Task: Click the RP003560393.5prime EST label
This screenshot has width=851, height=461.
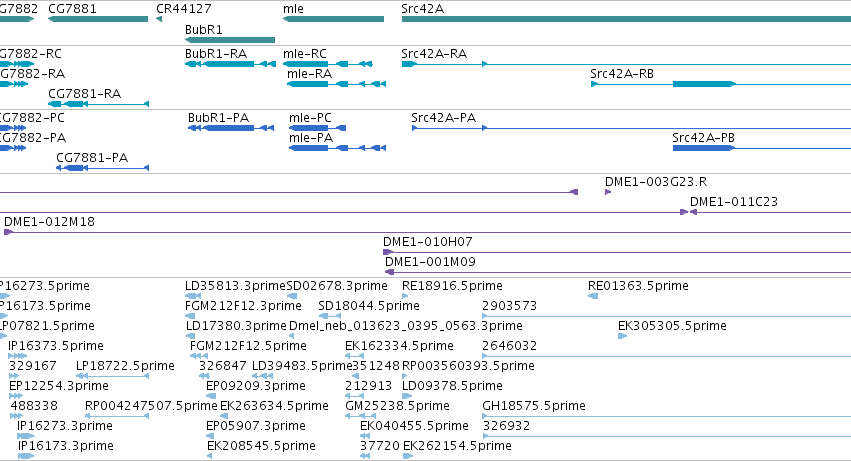Action: (x=468, y=367)
